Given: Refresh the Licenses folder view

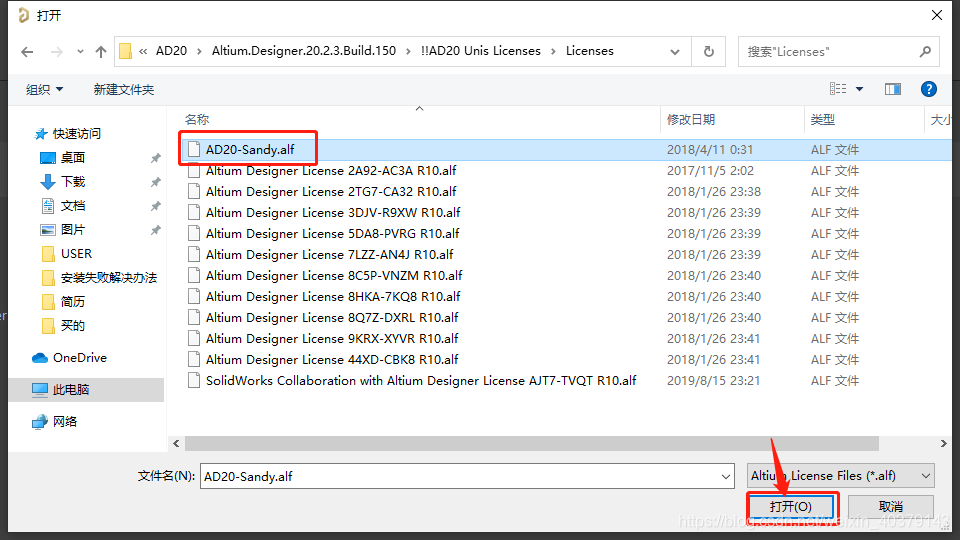Looking at the screenshot, I should 708,52.
